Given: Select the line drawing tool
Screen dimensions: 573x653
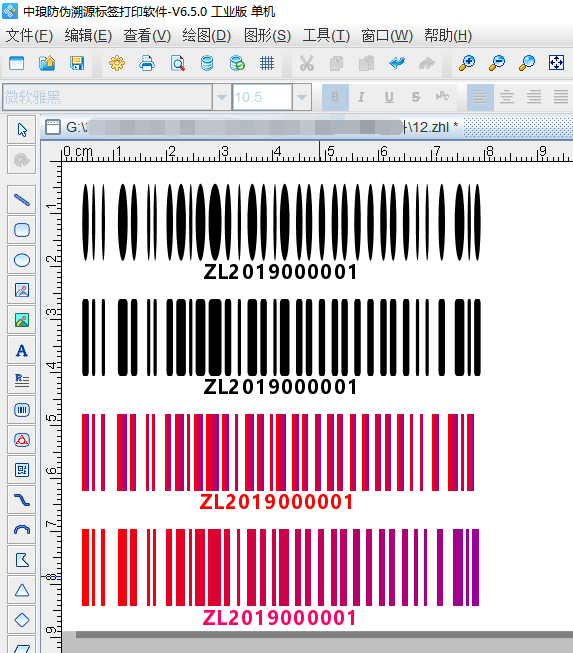Looking at the screenshot, I should pyautogui.click(x=22, y=200).
